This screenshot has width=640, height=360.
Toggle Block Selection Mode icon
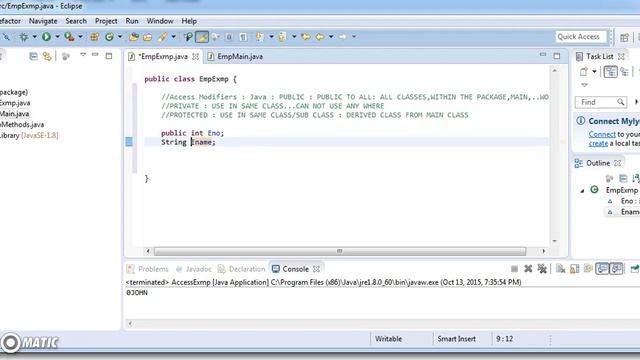(x=229, y=37)
